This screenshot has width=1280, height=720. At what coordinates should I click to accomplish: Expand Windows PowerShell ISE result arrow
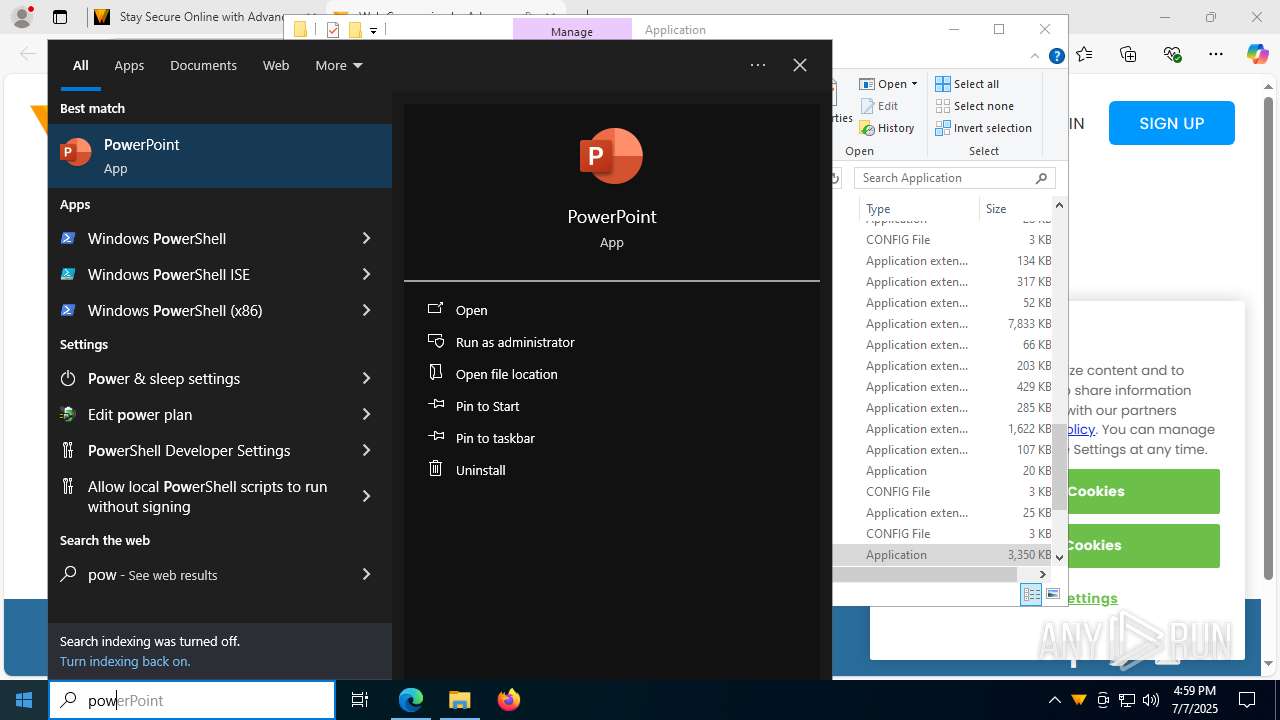tap(366, 274)
